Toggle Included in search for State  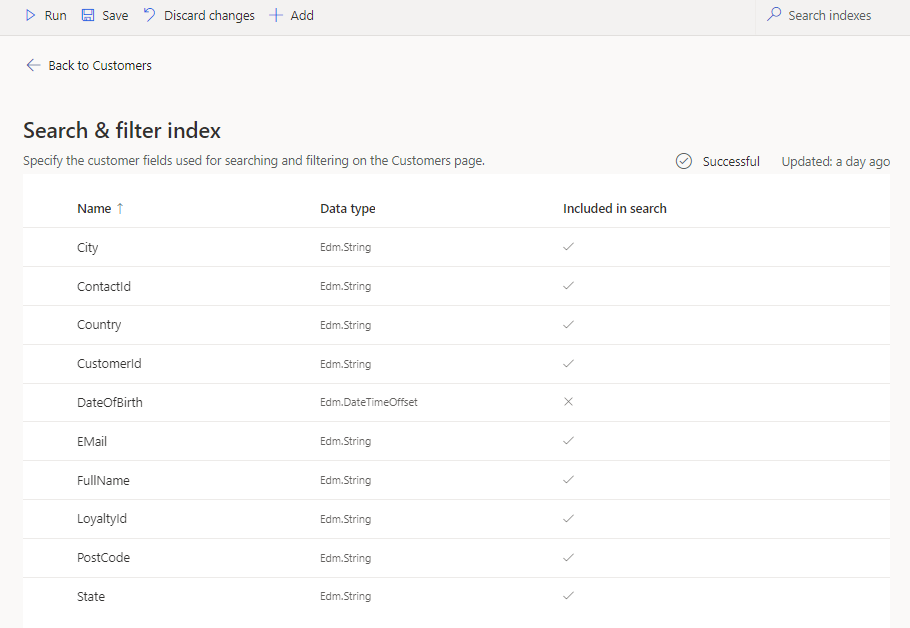click(x=568, y=596)
